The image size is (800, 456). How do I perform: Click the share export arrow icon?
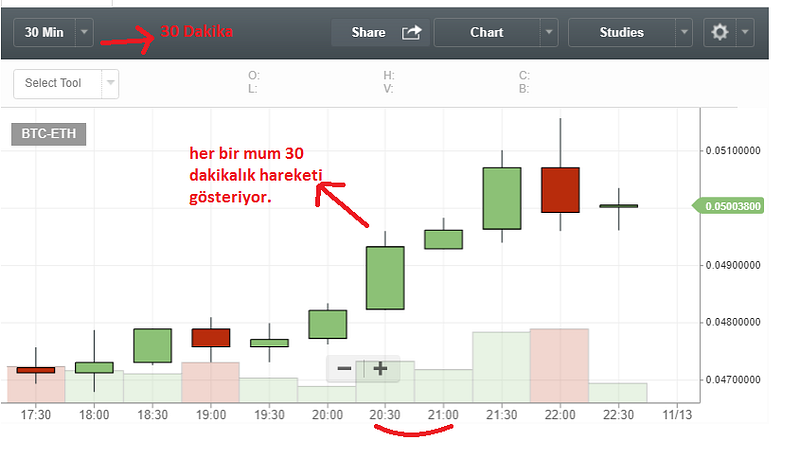pos(411,32)
